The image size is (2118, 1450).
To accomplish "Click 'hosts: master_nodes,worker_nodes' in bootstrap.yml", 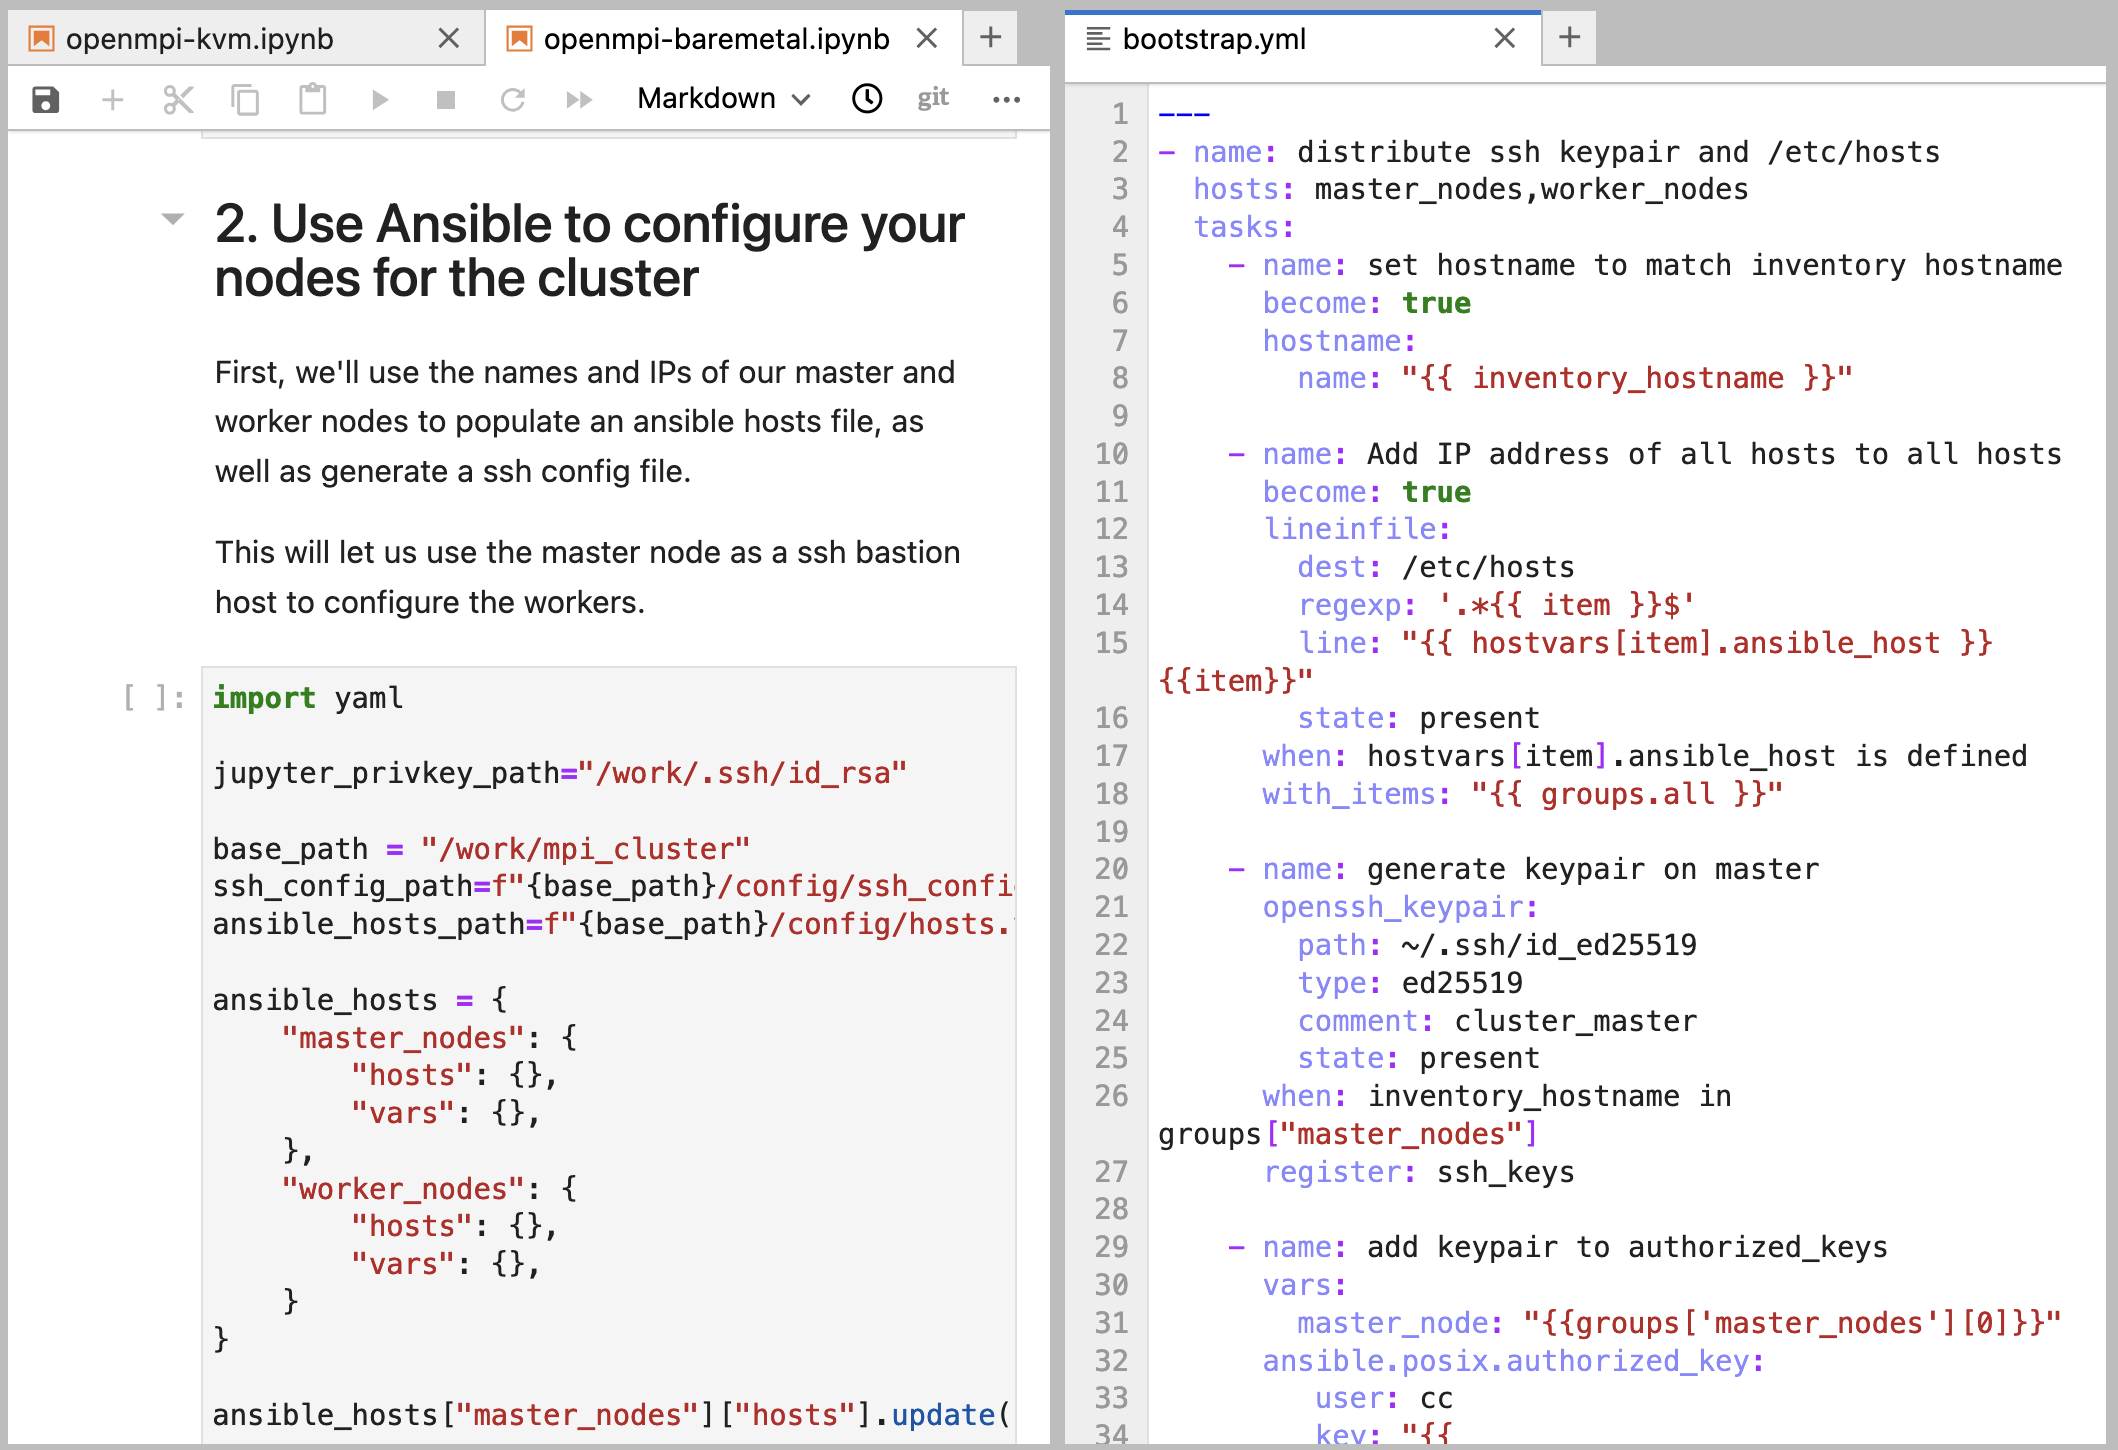I will (1471, 189).
